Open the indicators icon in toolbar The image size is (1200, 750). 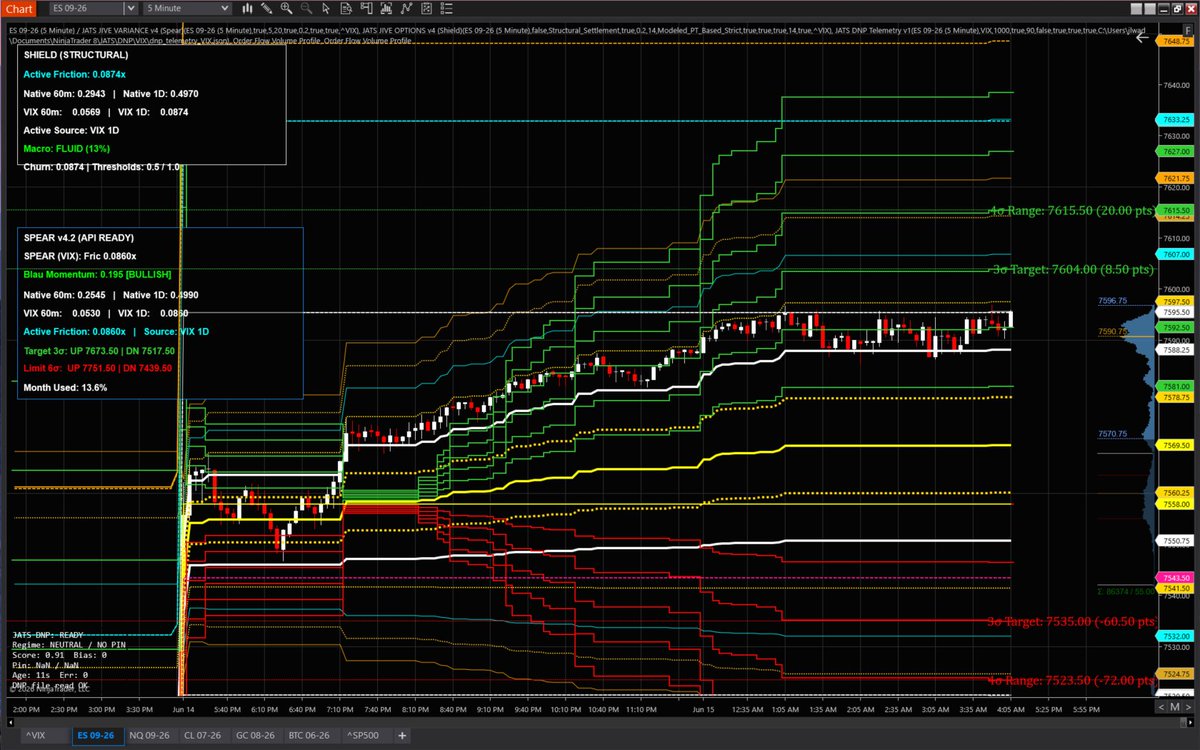click(386, 8)
